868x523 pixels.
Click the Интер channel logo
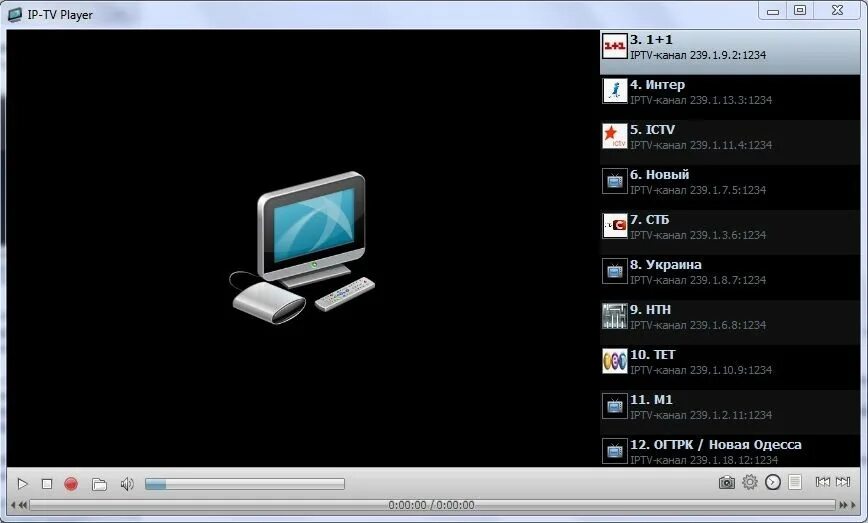pyautogui.click(x=614, y=91)
